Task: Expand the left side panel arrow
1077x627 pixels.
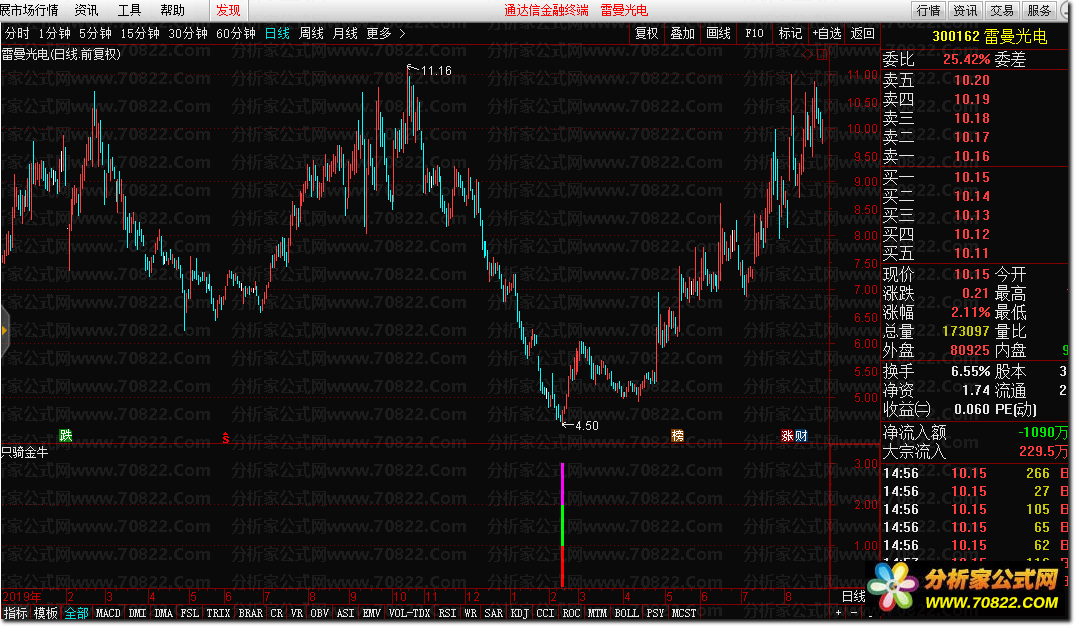Action: click(4, 331)
